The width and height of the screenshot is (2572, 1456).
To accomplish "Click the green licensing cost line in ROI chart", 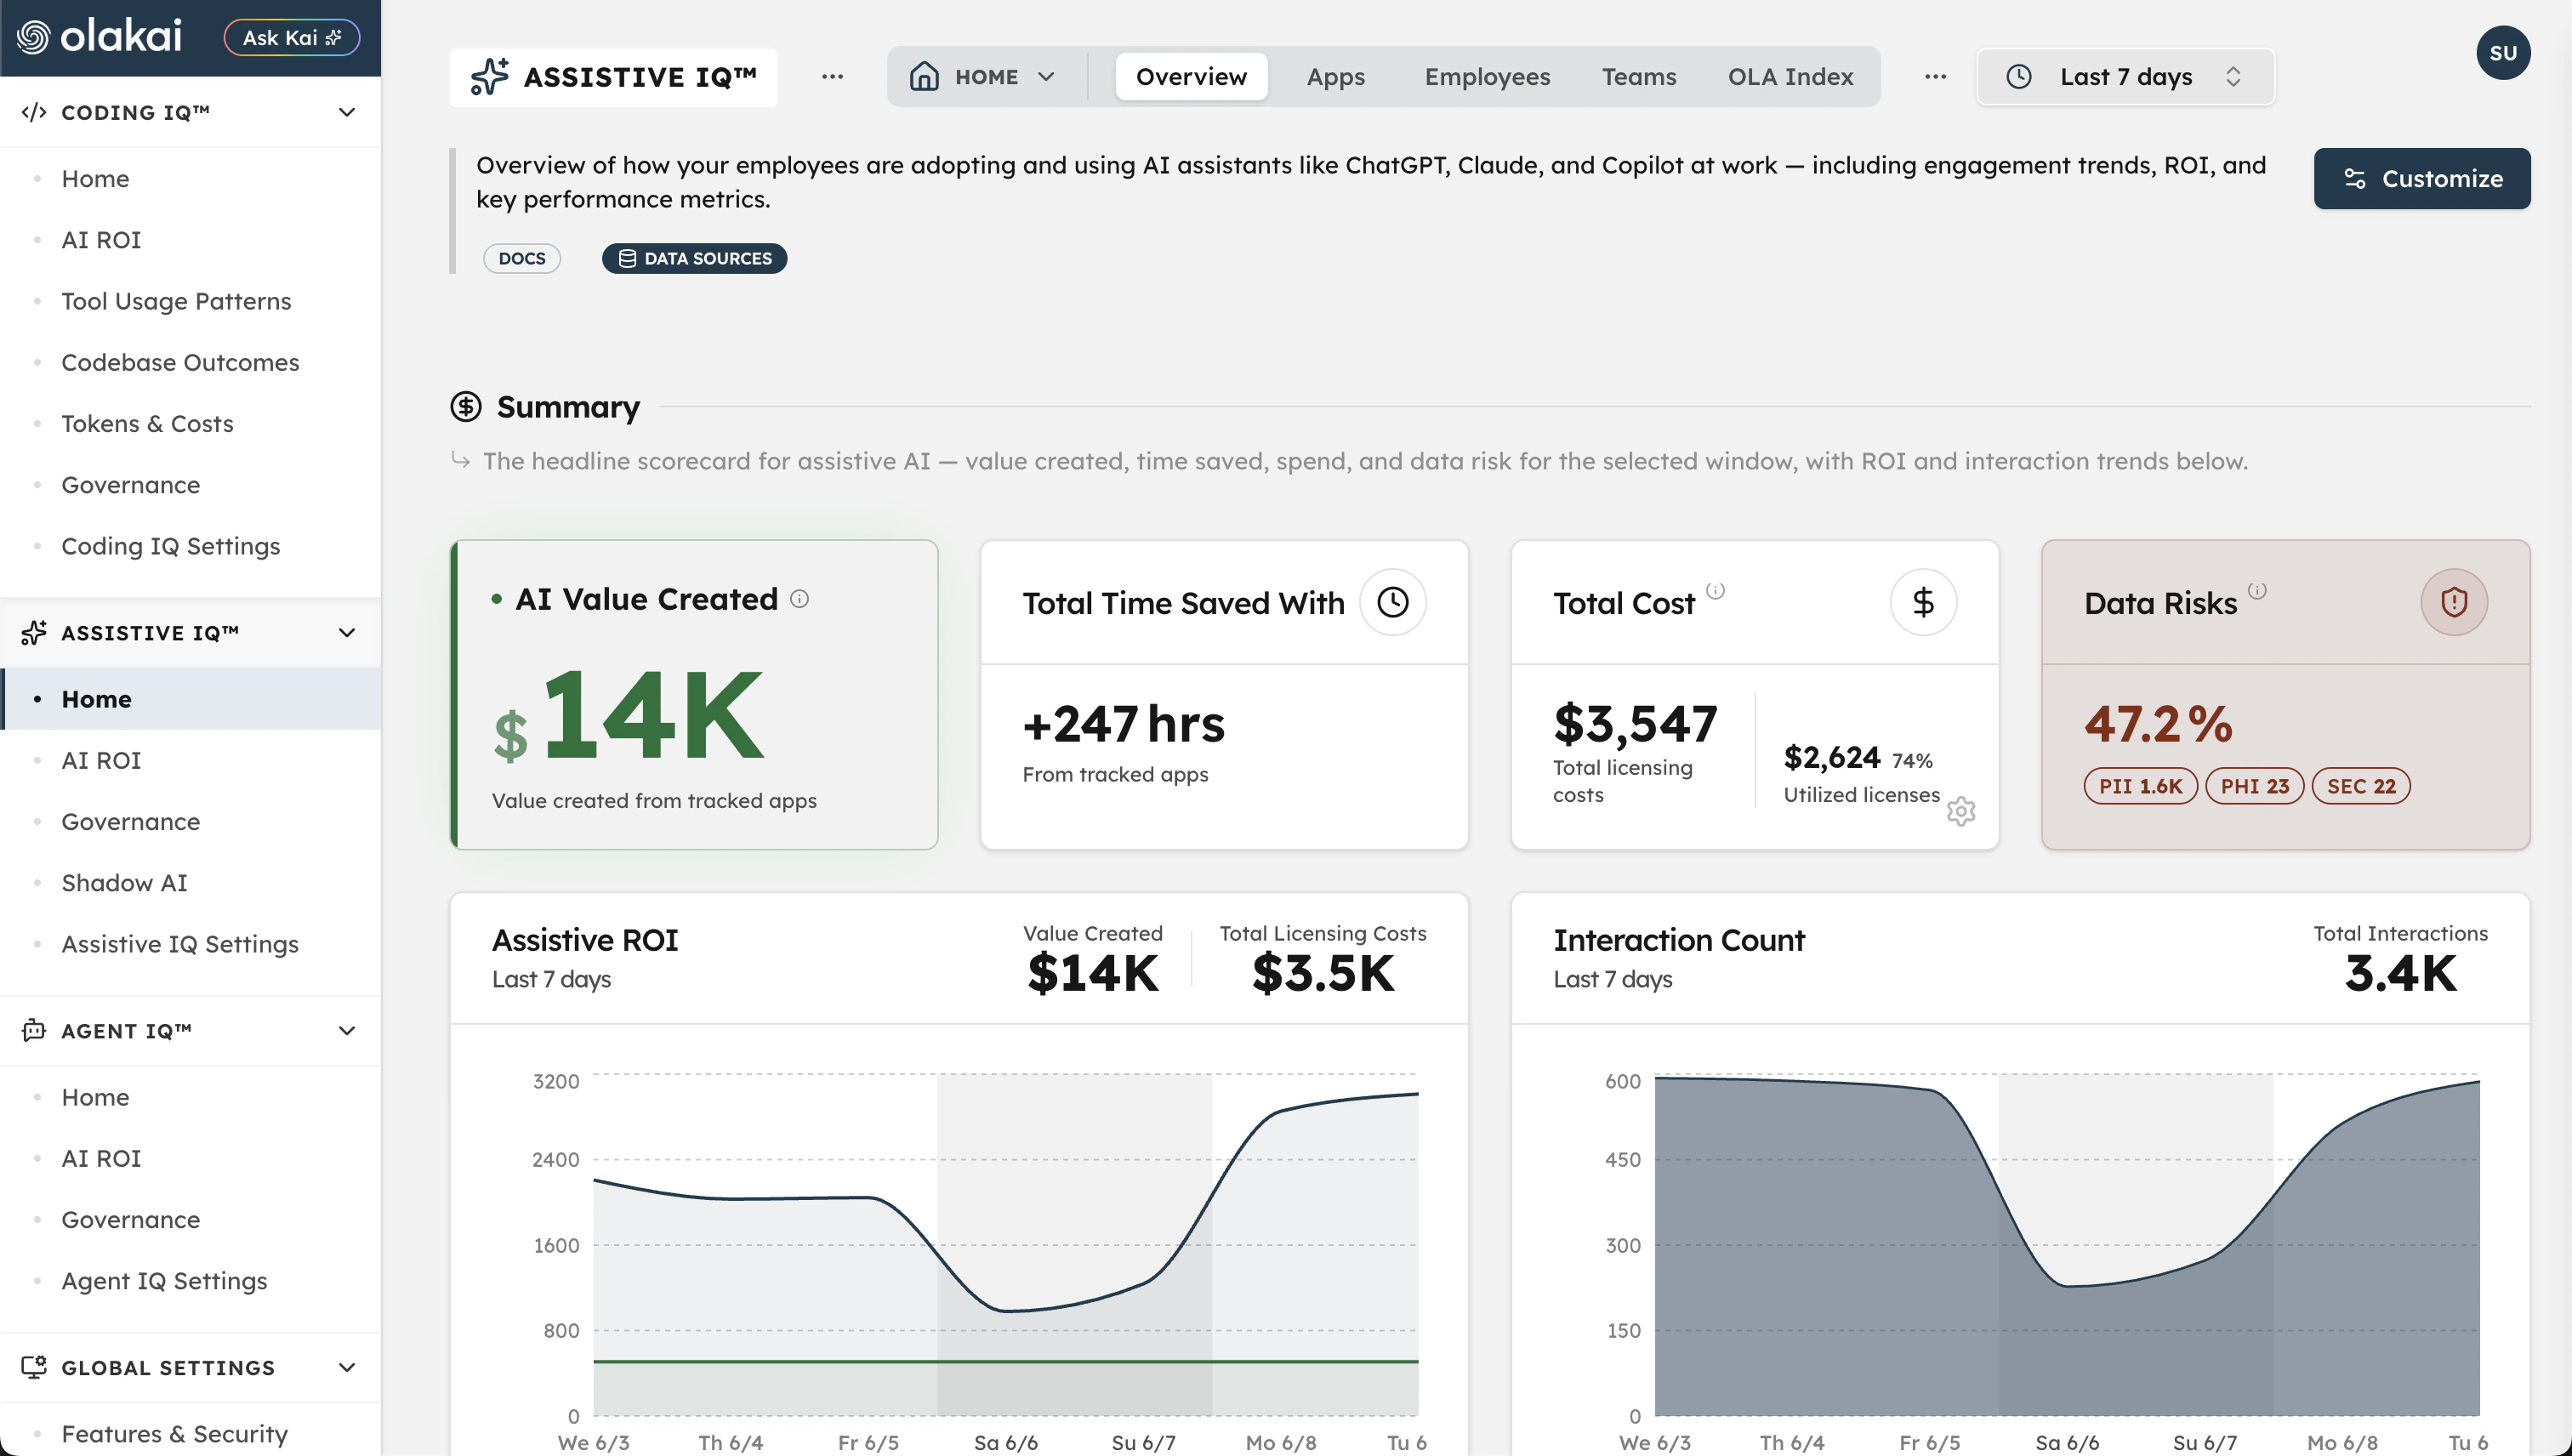I will 1005,1361.
